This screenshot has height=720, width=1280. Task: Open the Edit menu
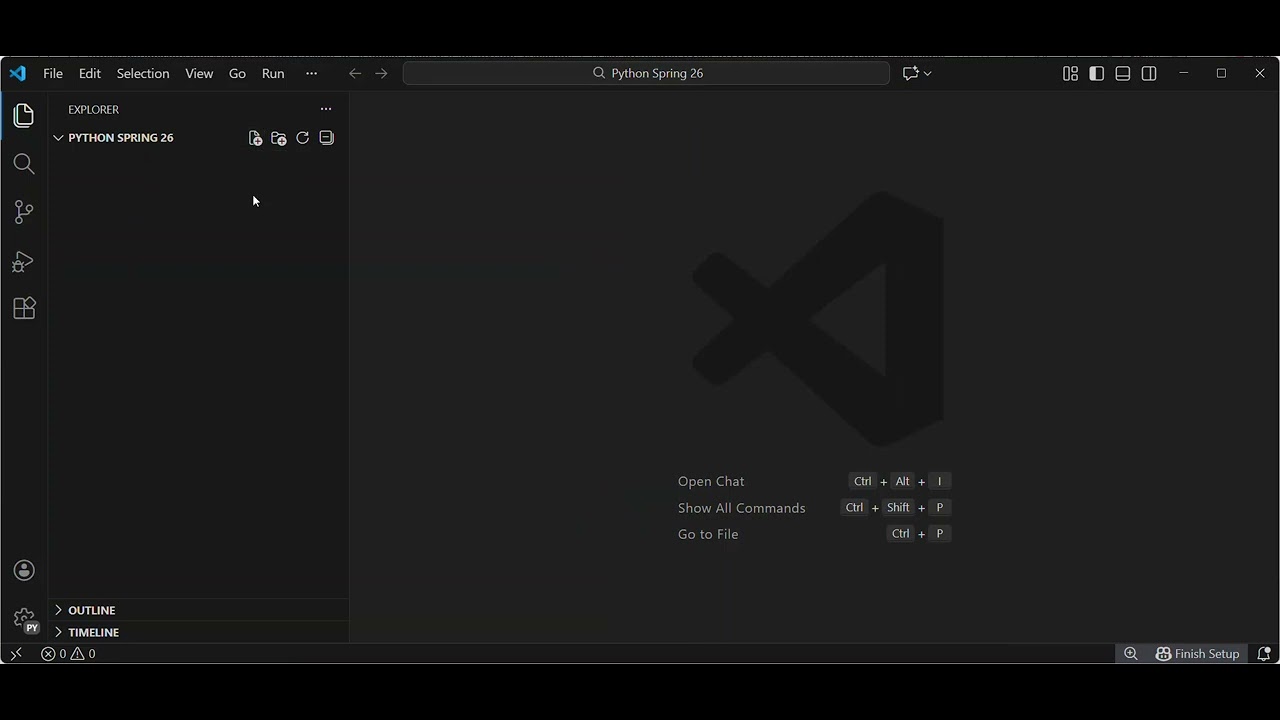(90, 73)
